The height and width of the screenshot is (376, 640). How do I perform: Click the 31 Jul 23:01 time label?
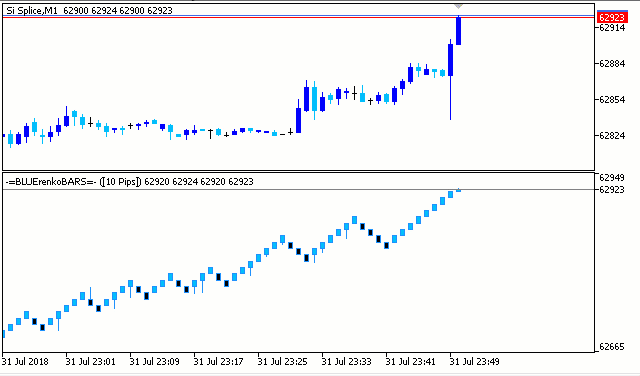pyautogui.click(x=91, y=362)
